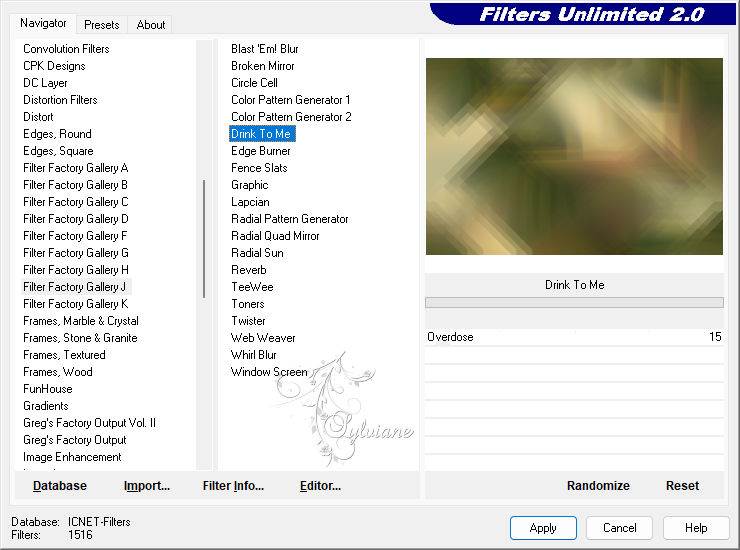740x550 pixels.
Task: Select Filter Factory Gallery C
Action: [x=76, y=202]
